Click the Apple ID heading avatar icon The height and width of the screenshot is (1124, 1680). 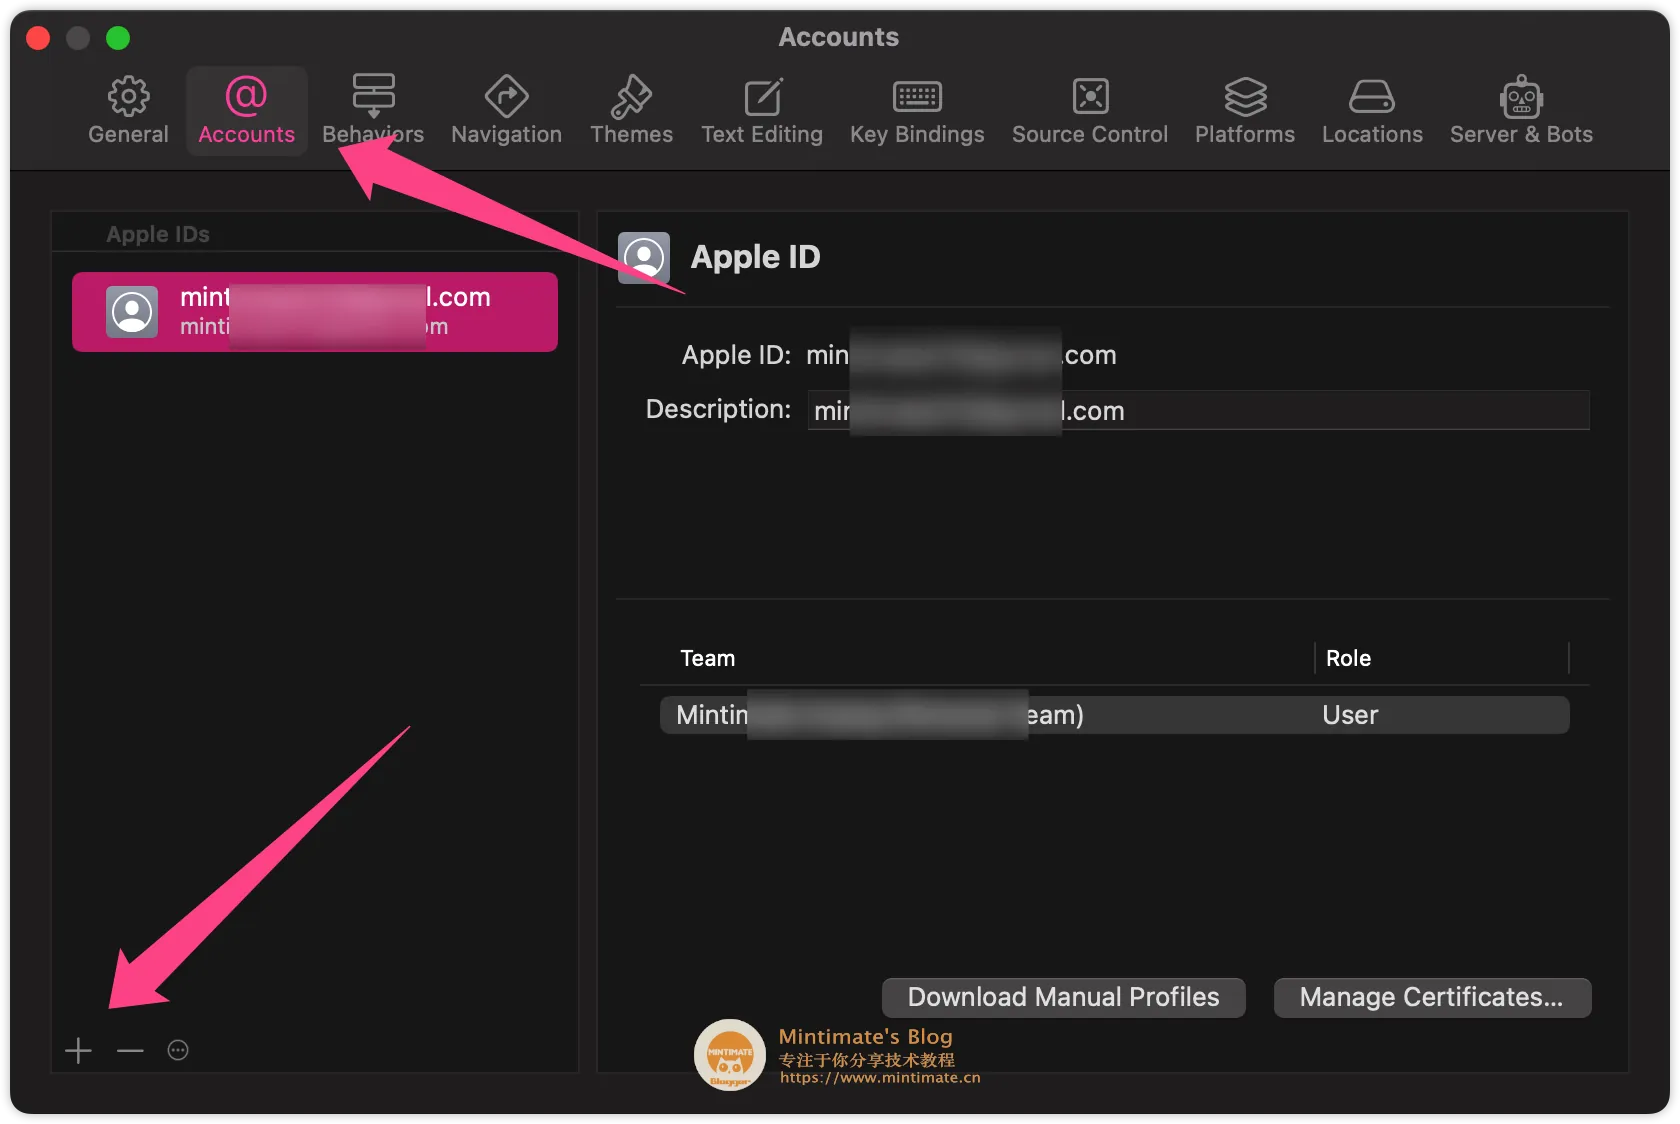coord(644,258)
